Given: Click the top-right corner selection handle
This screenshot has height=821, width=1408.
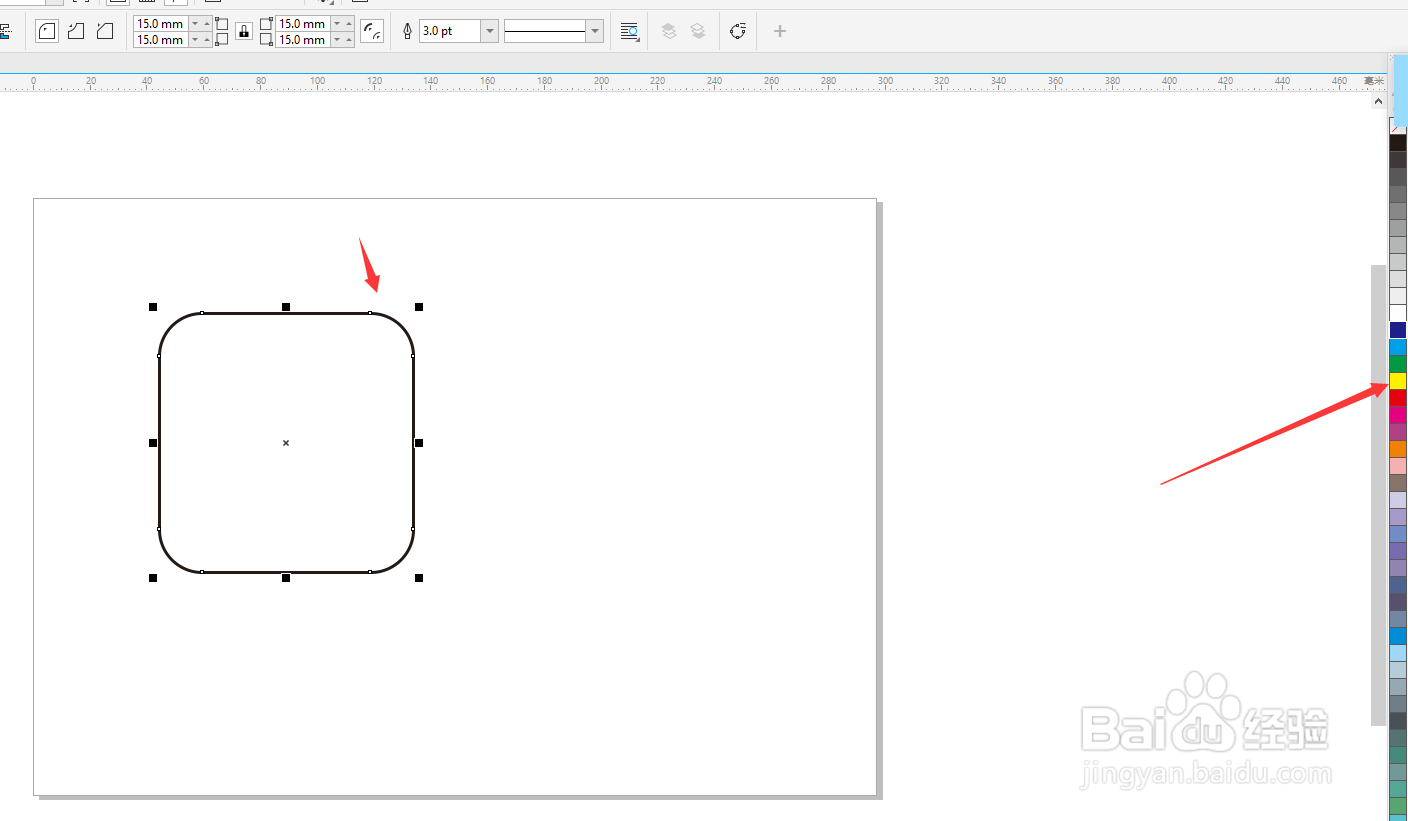Looking at the screenshot, I should coord(419,307).
